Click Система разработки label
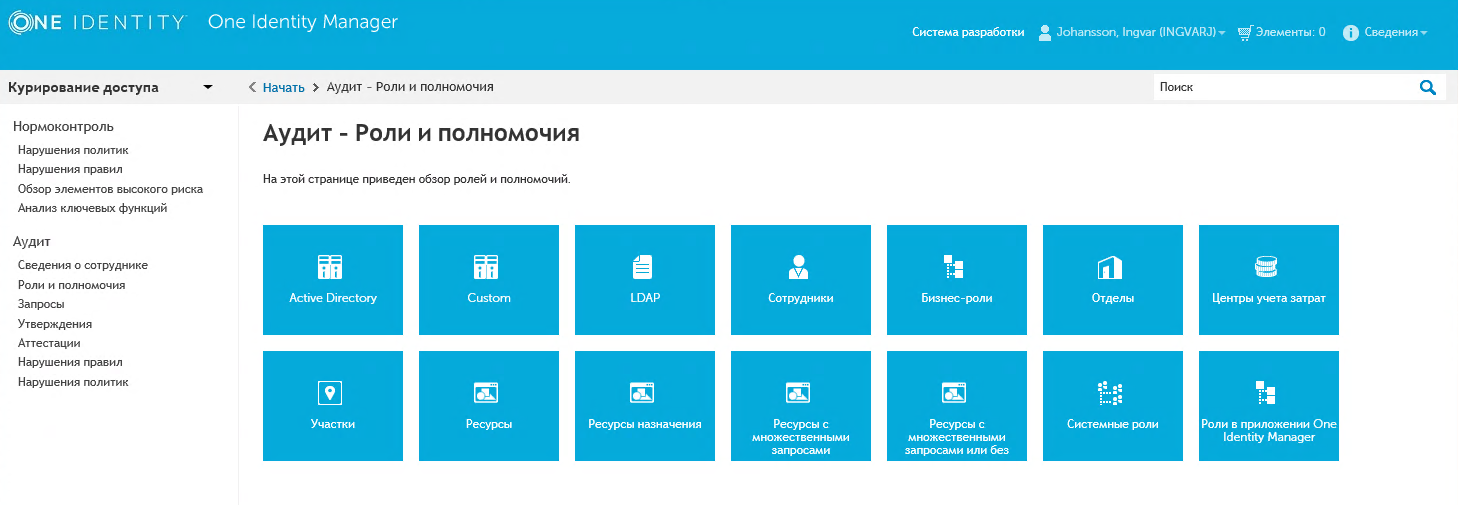The image size is (1458, 505). tap(968, 32)
